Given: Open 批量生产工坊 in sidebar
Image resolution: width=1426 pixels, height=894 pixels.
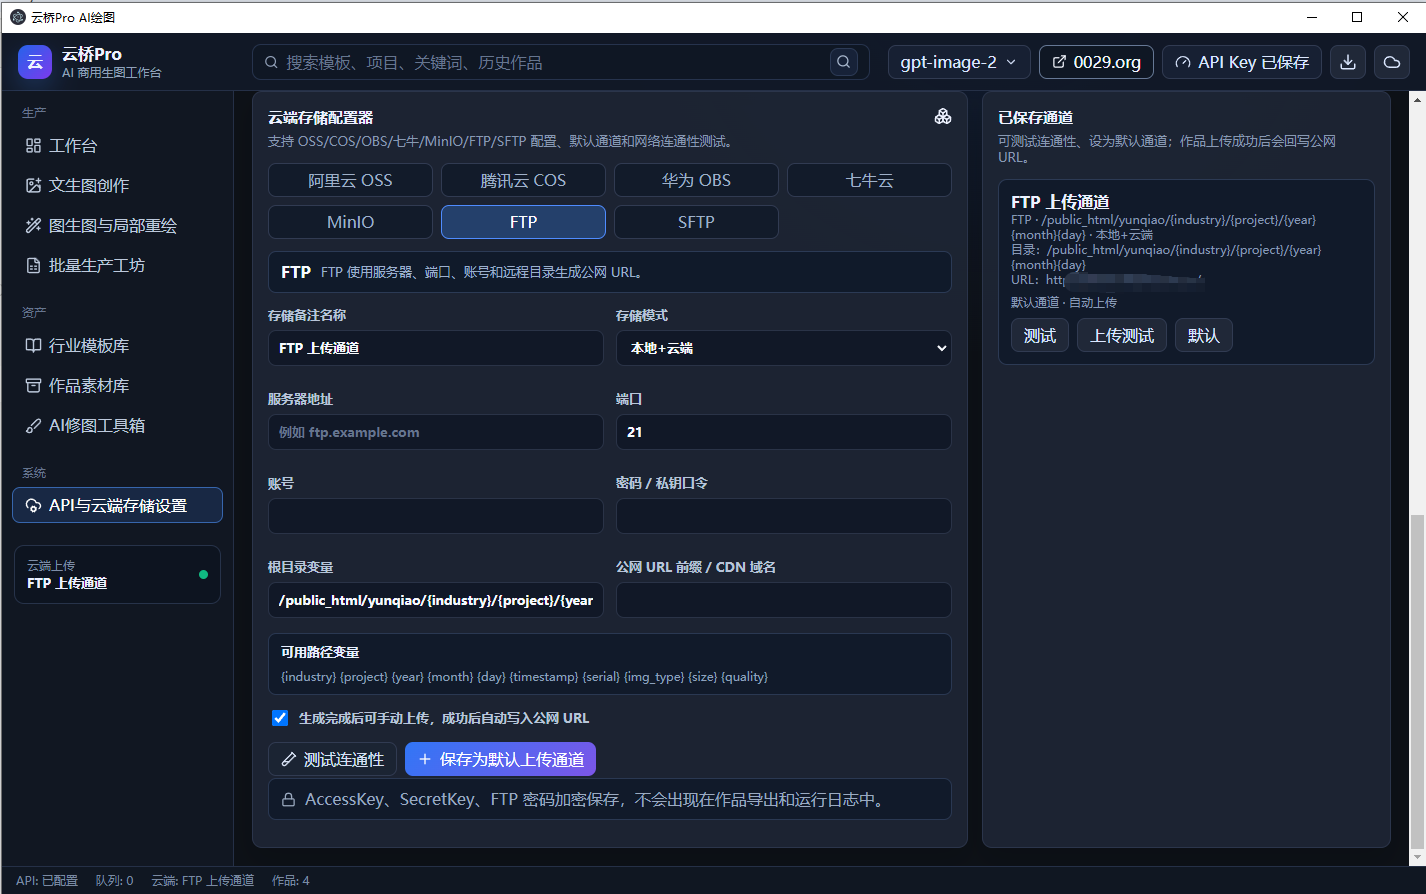Looking at the screenshot, I should tap(117, 266).
